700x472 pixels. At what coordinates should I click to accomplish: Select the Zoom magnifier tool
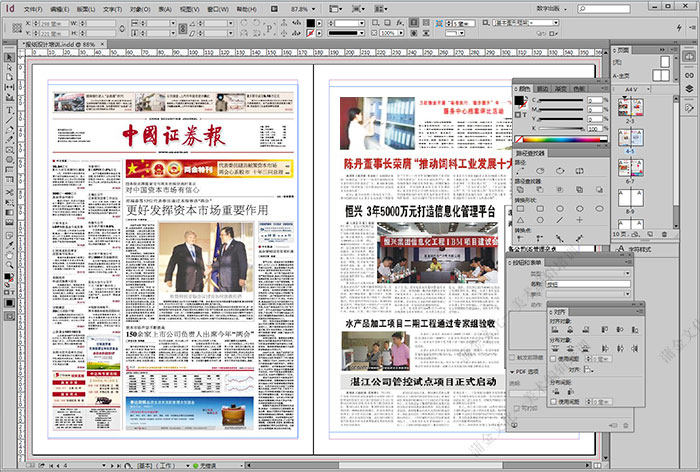coord(9,265)
